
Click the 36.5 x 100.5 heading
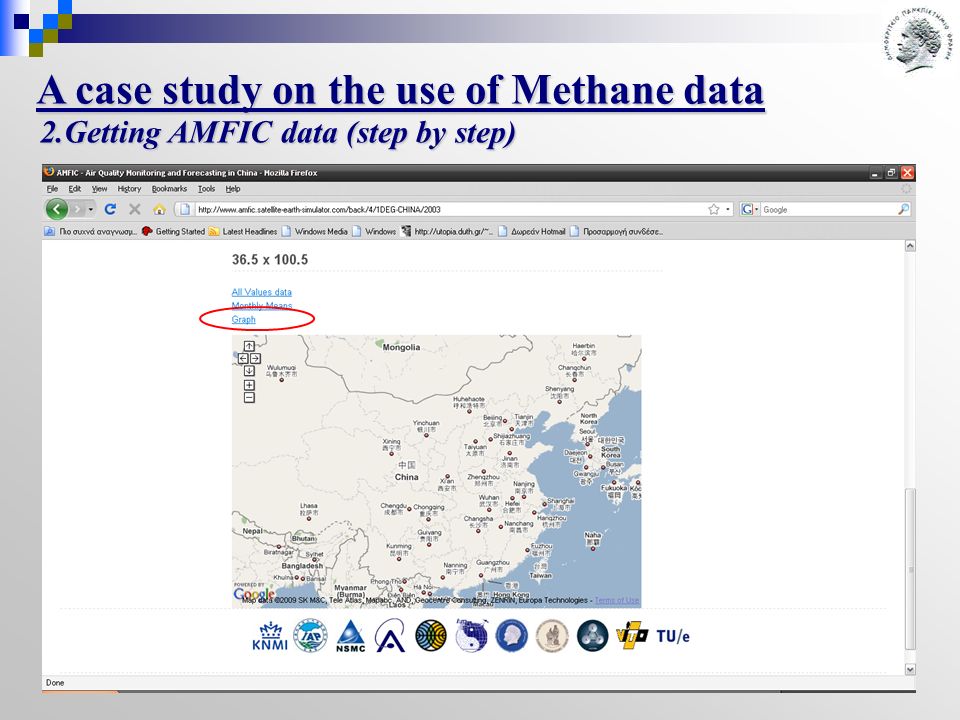tap(270, 260)
